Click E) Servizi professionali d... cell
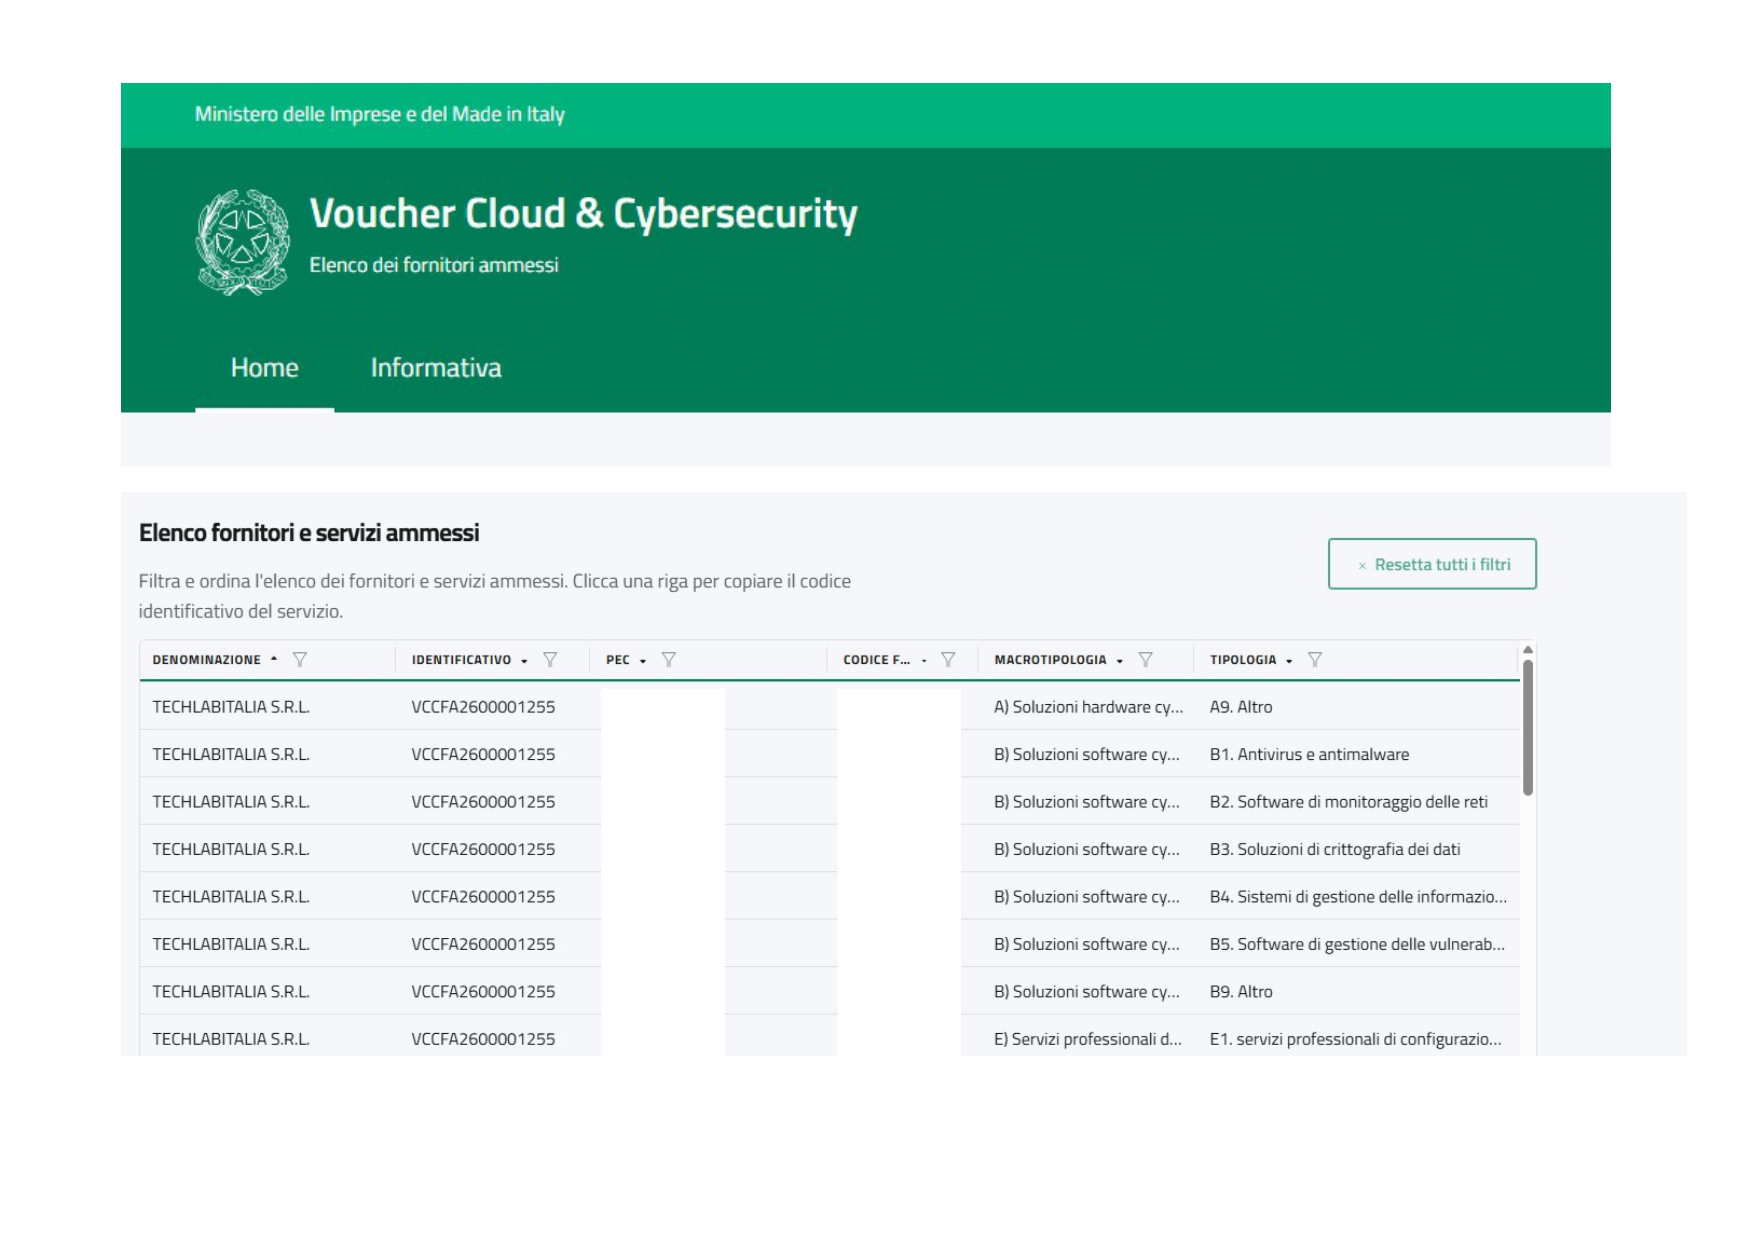The width and height of the screenshot is (1755, 1241). [x=1087, y=1039]
